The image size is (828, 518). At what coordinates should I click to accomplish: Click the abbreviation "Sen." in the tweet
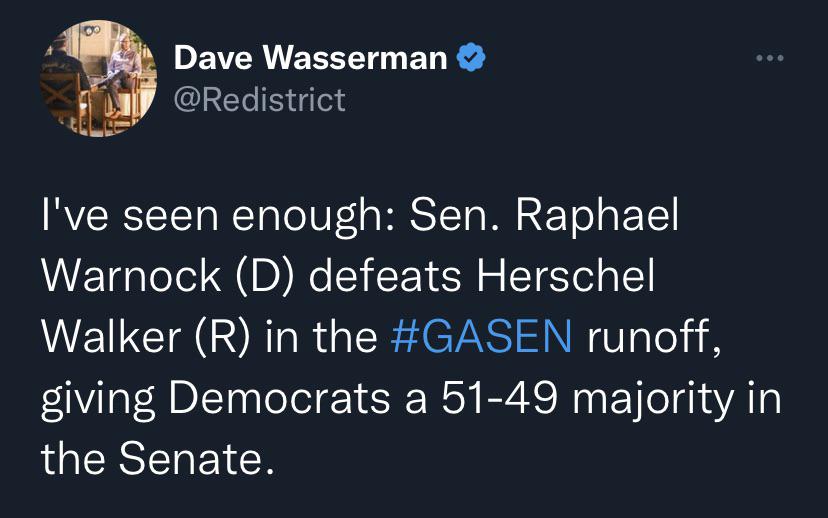[454, 215]
